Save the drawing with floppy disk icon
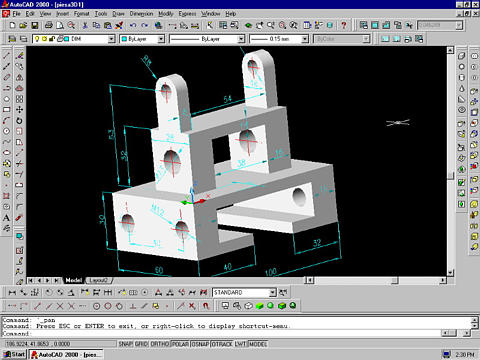Screen dimensions: 480x360 34,25
